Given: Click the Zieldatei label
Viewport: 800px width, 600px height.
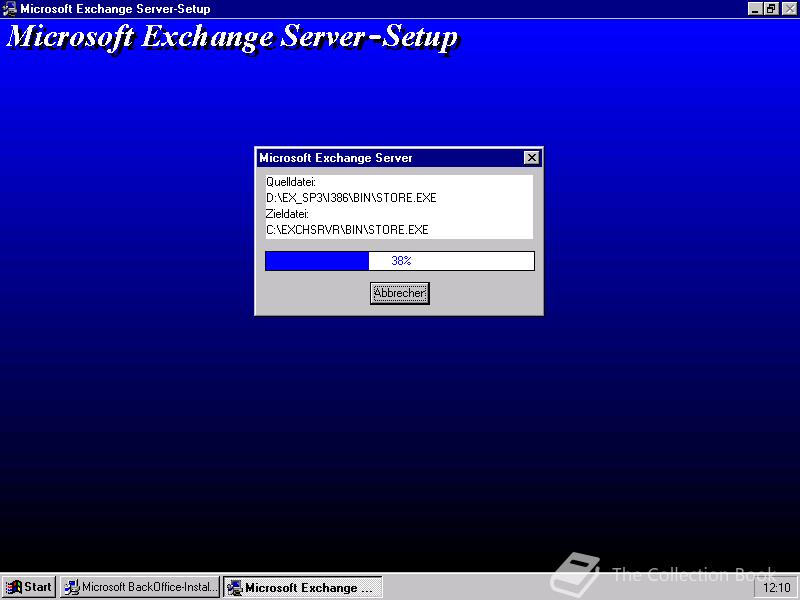Looking at the screenshot, I should (287, 214).
